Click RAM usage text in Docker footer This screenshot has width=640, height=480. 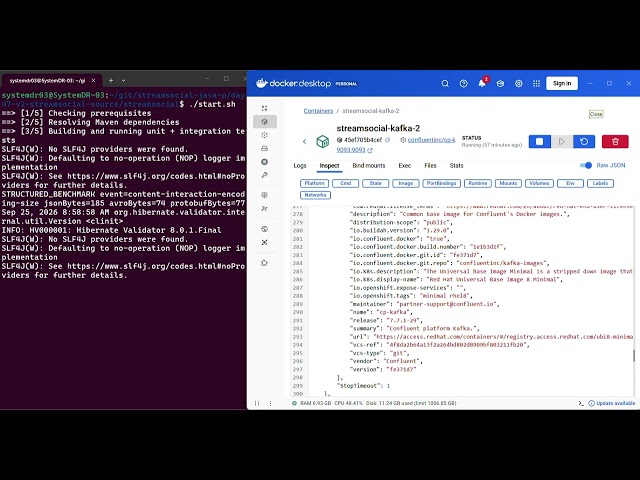(x=315, y=403)
